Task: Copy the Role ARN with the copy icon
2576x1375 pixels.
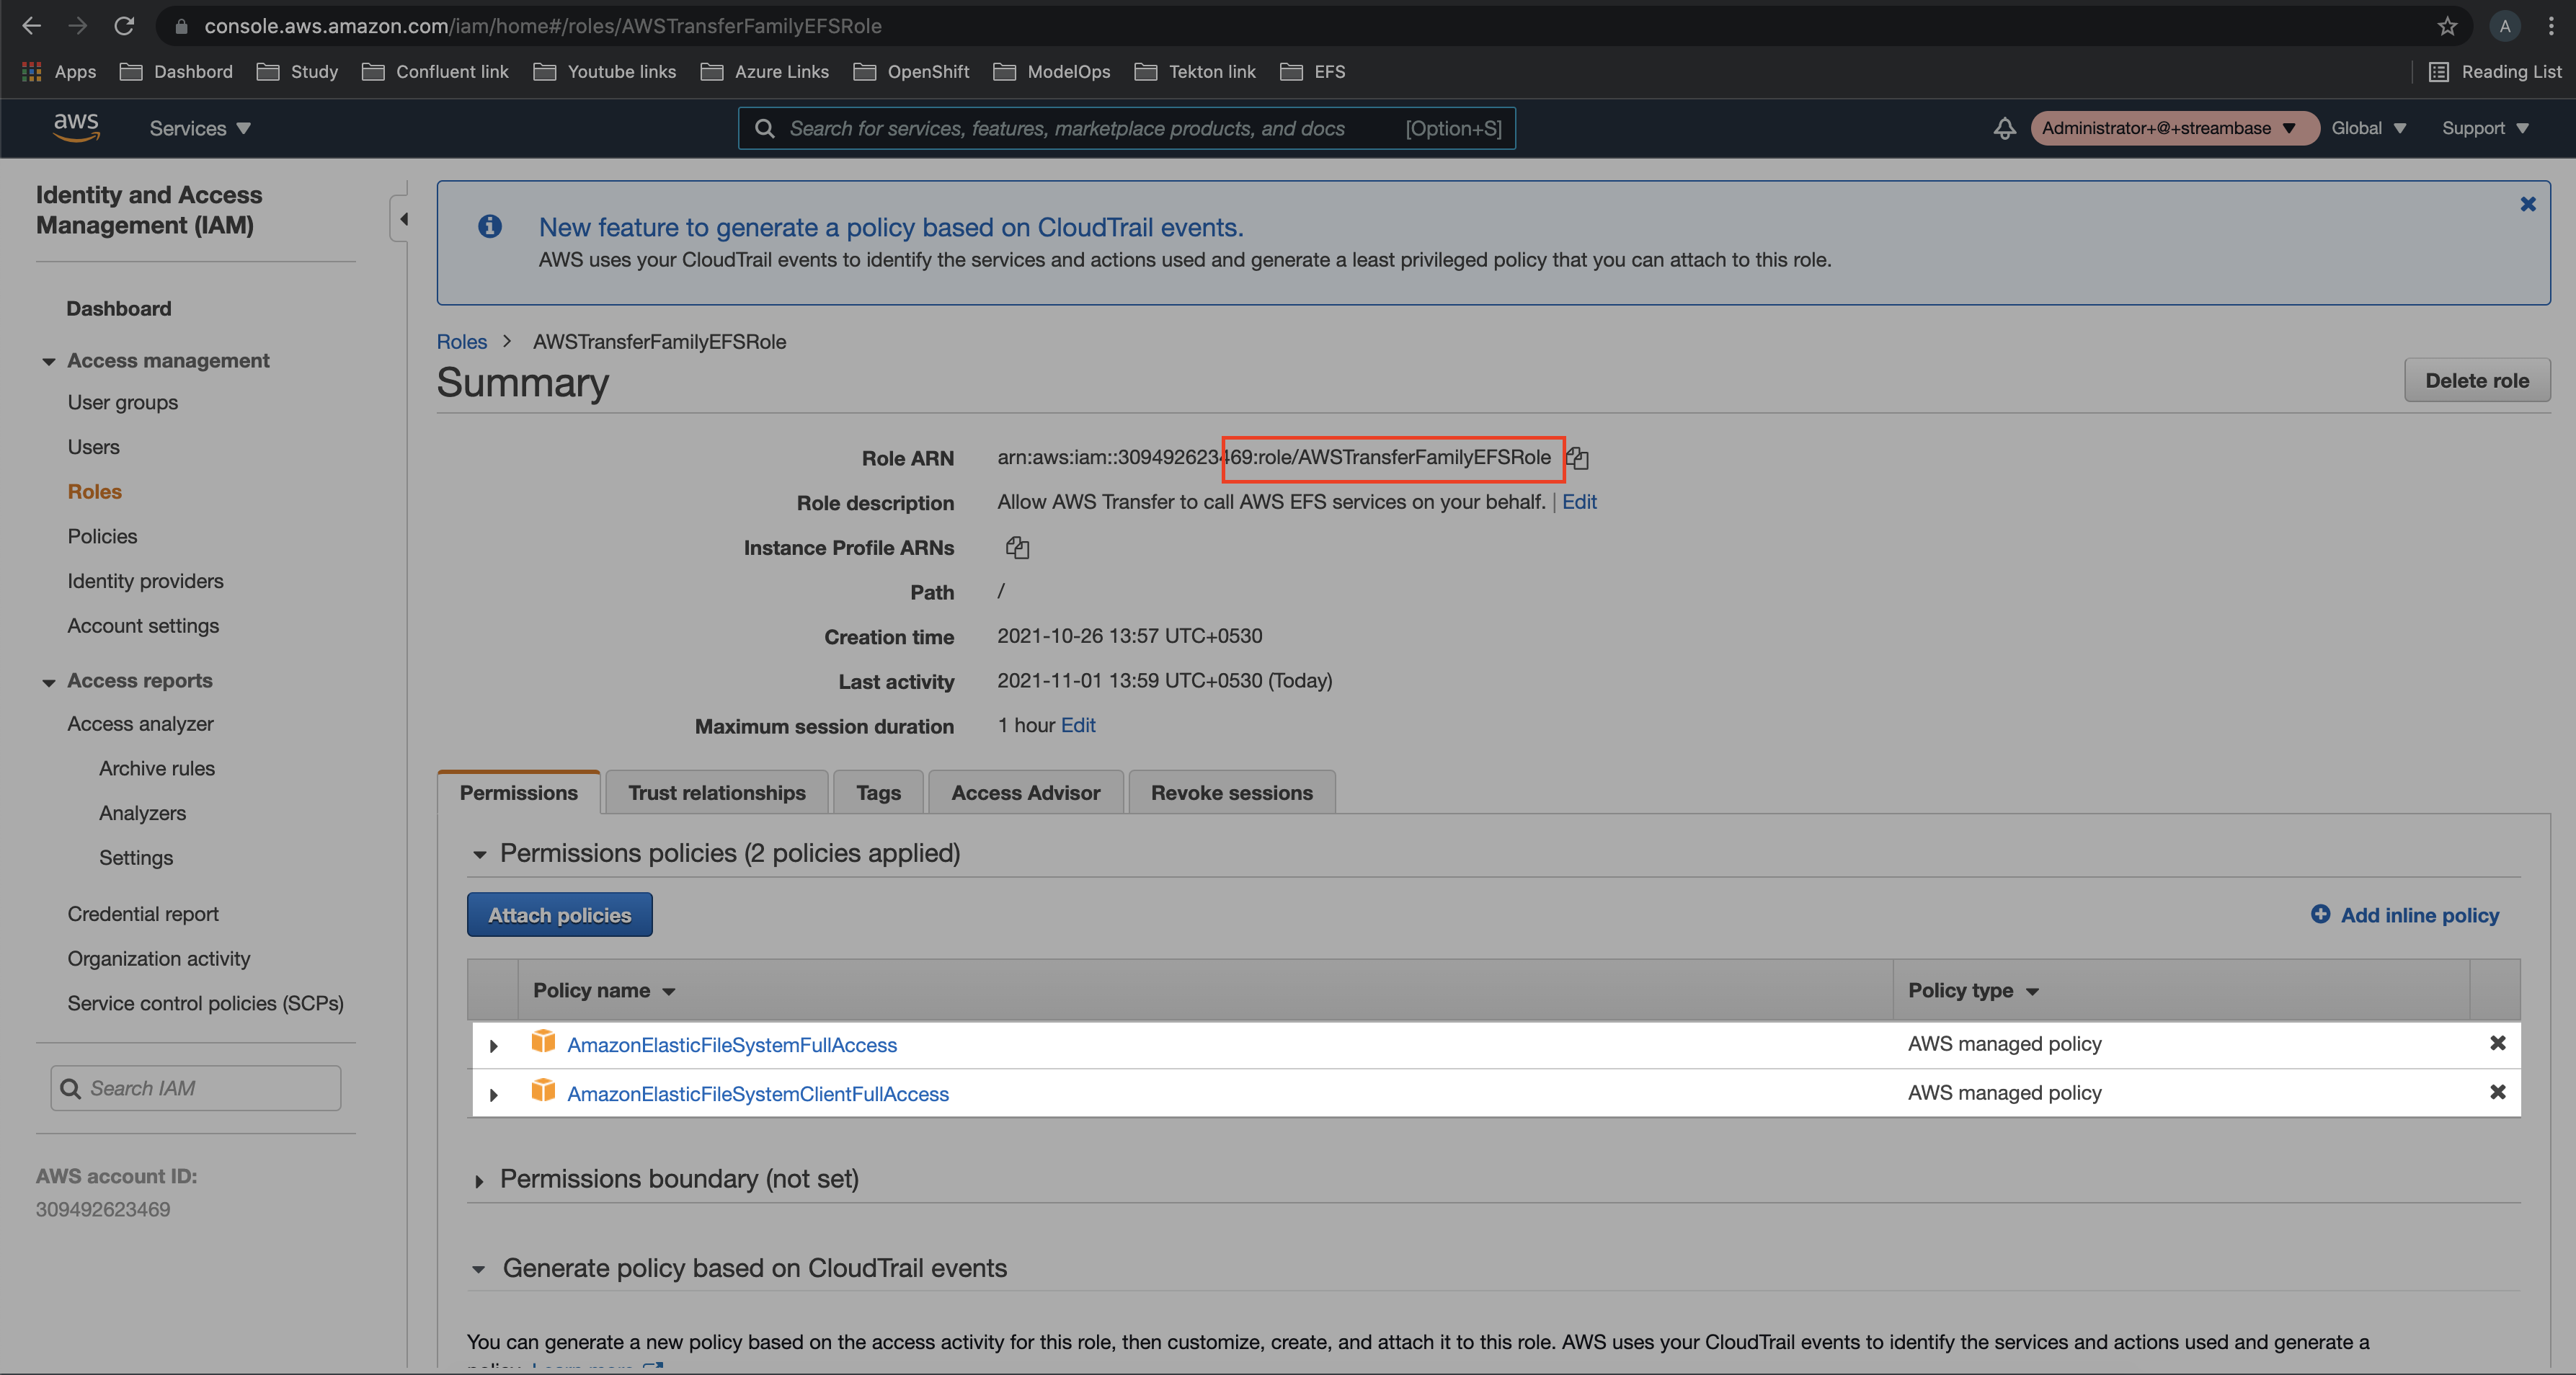Action: [1577, 458]
